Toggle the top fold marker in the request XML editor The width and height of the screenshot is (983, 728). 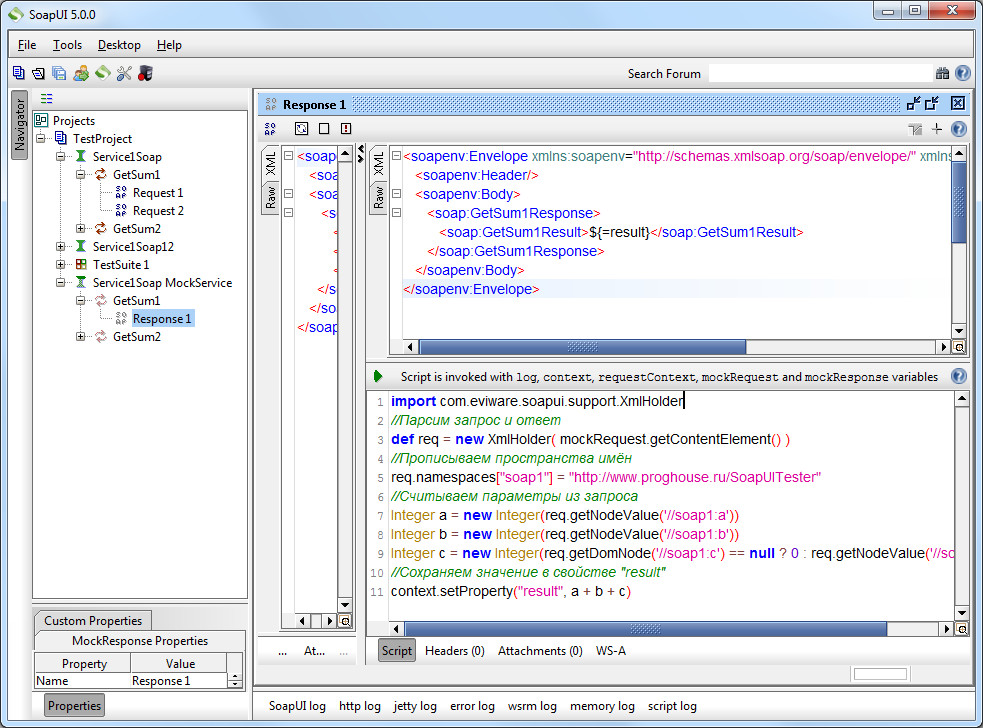pos(288,156)
